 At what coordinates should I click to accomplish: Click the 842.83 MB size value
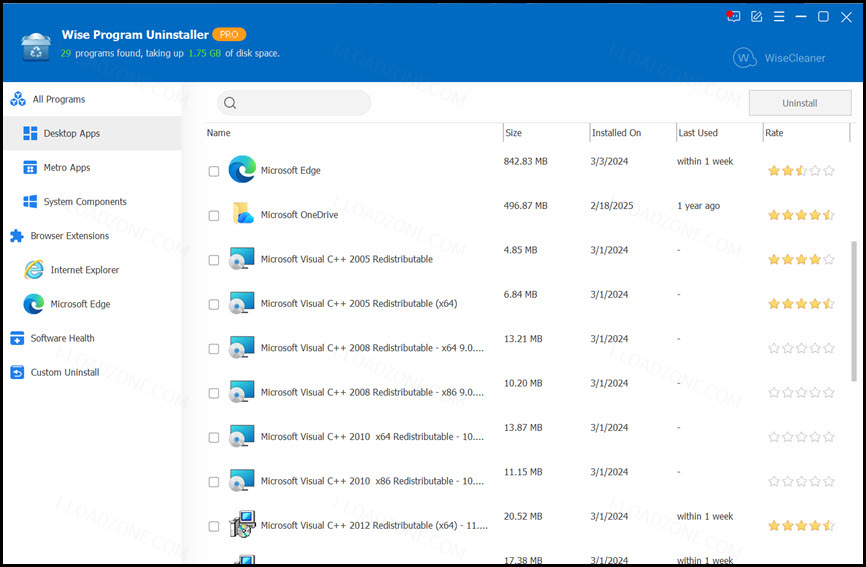[525, 161]
